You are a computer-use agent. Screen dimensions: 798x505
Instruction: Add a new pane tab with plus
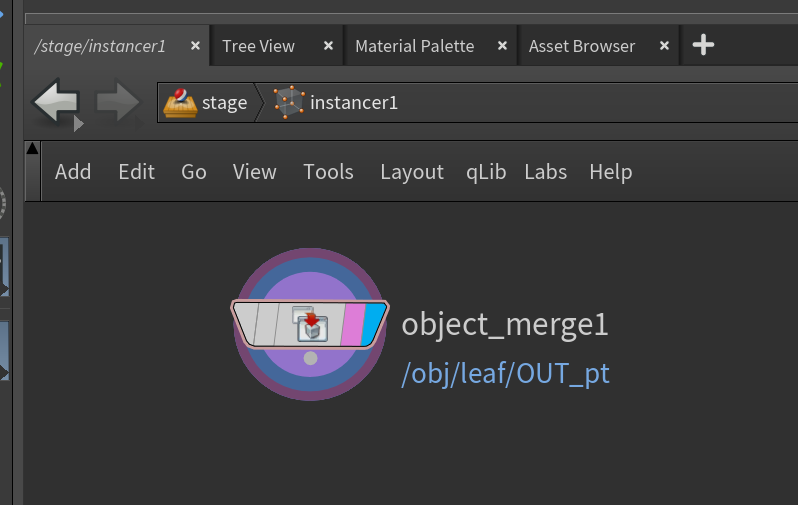click(x=703, y=45)
